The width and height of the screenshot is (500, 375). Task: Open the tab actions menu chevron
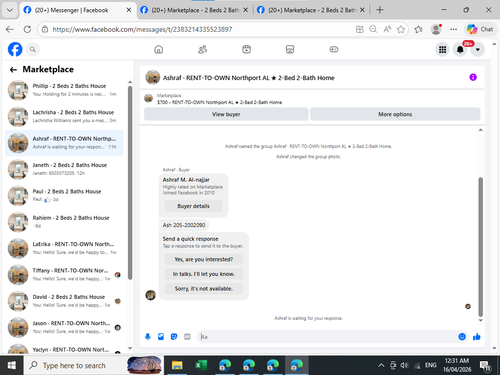pyautogui.click(x=10, y=10)
